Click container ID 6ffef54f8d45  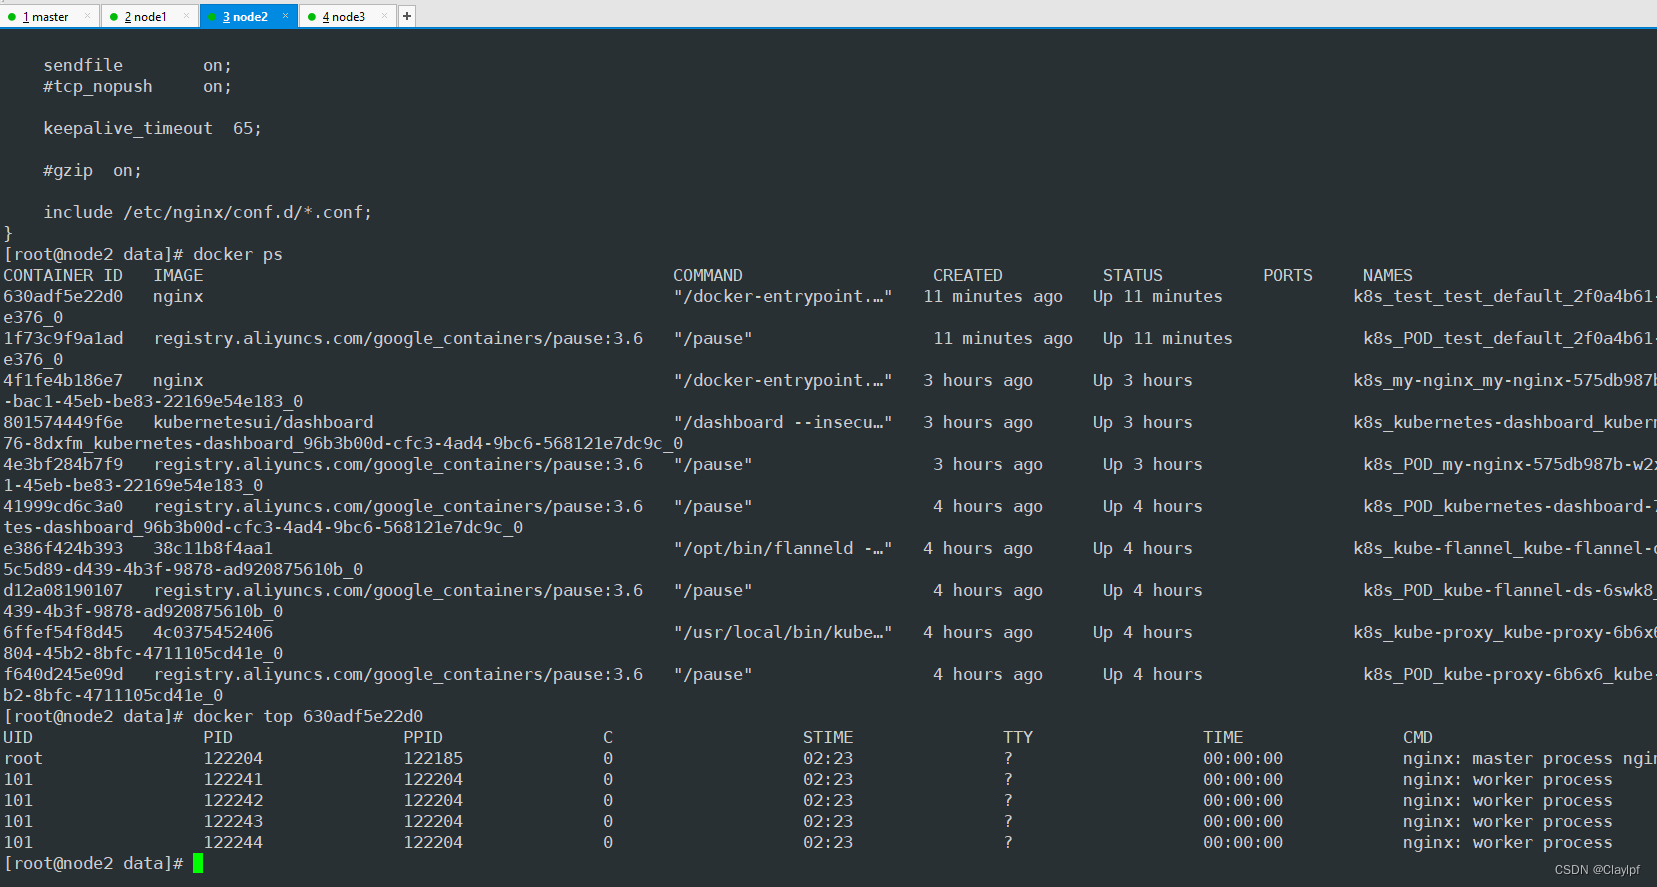coord(63,632)
